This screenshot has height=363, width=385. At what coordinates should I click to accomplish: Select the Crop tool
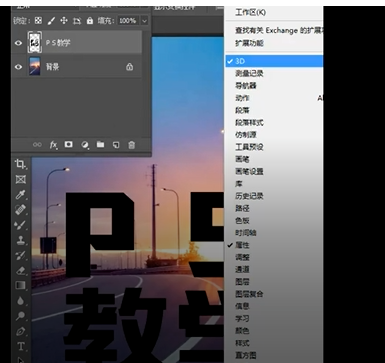20,164
